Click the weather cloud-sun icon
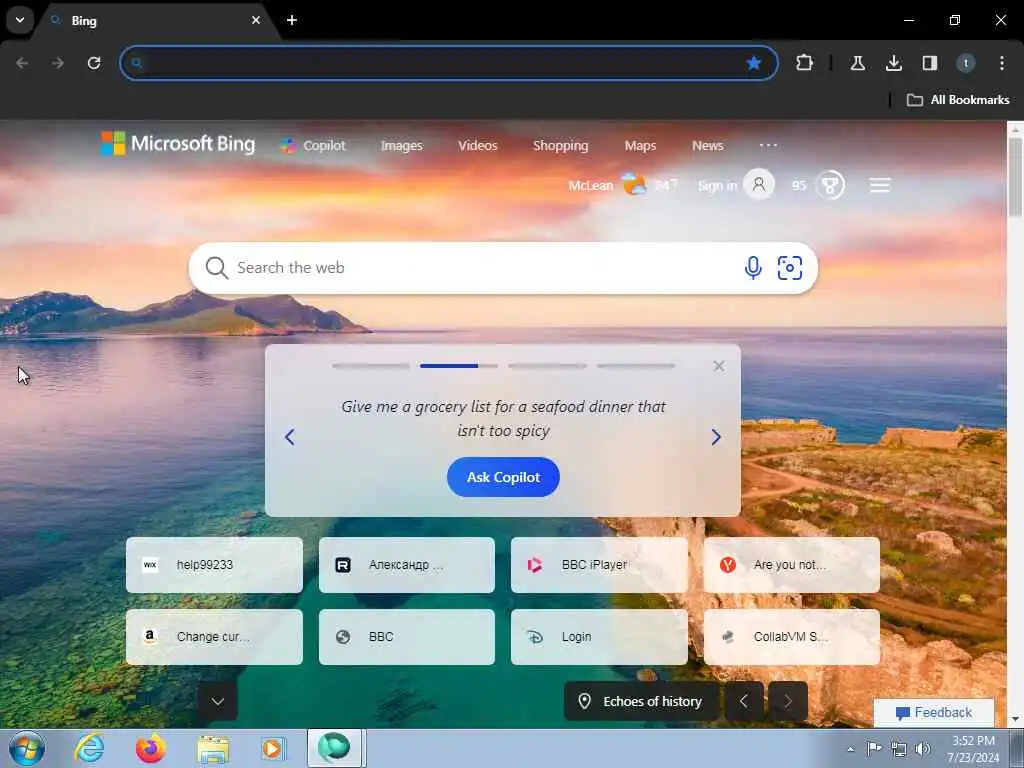 pos(633,184)
